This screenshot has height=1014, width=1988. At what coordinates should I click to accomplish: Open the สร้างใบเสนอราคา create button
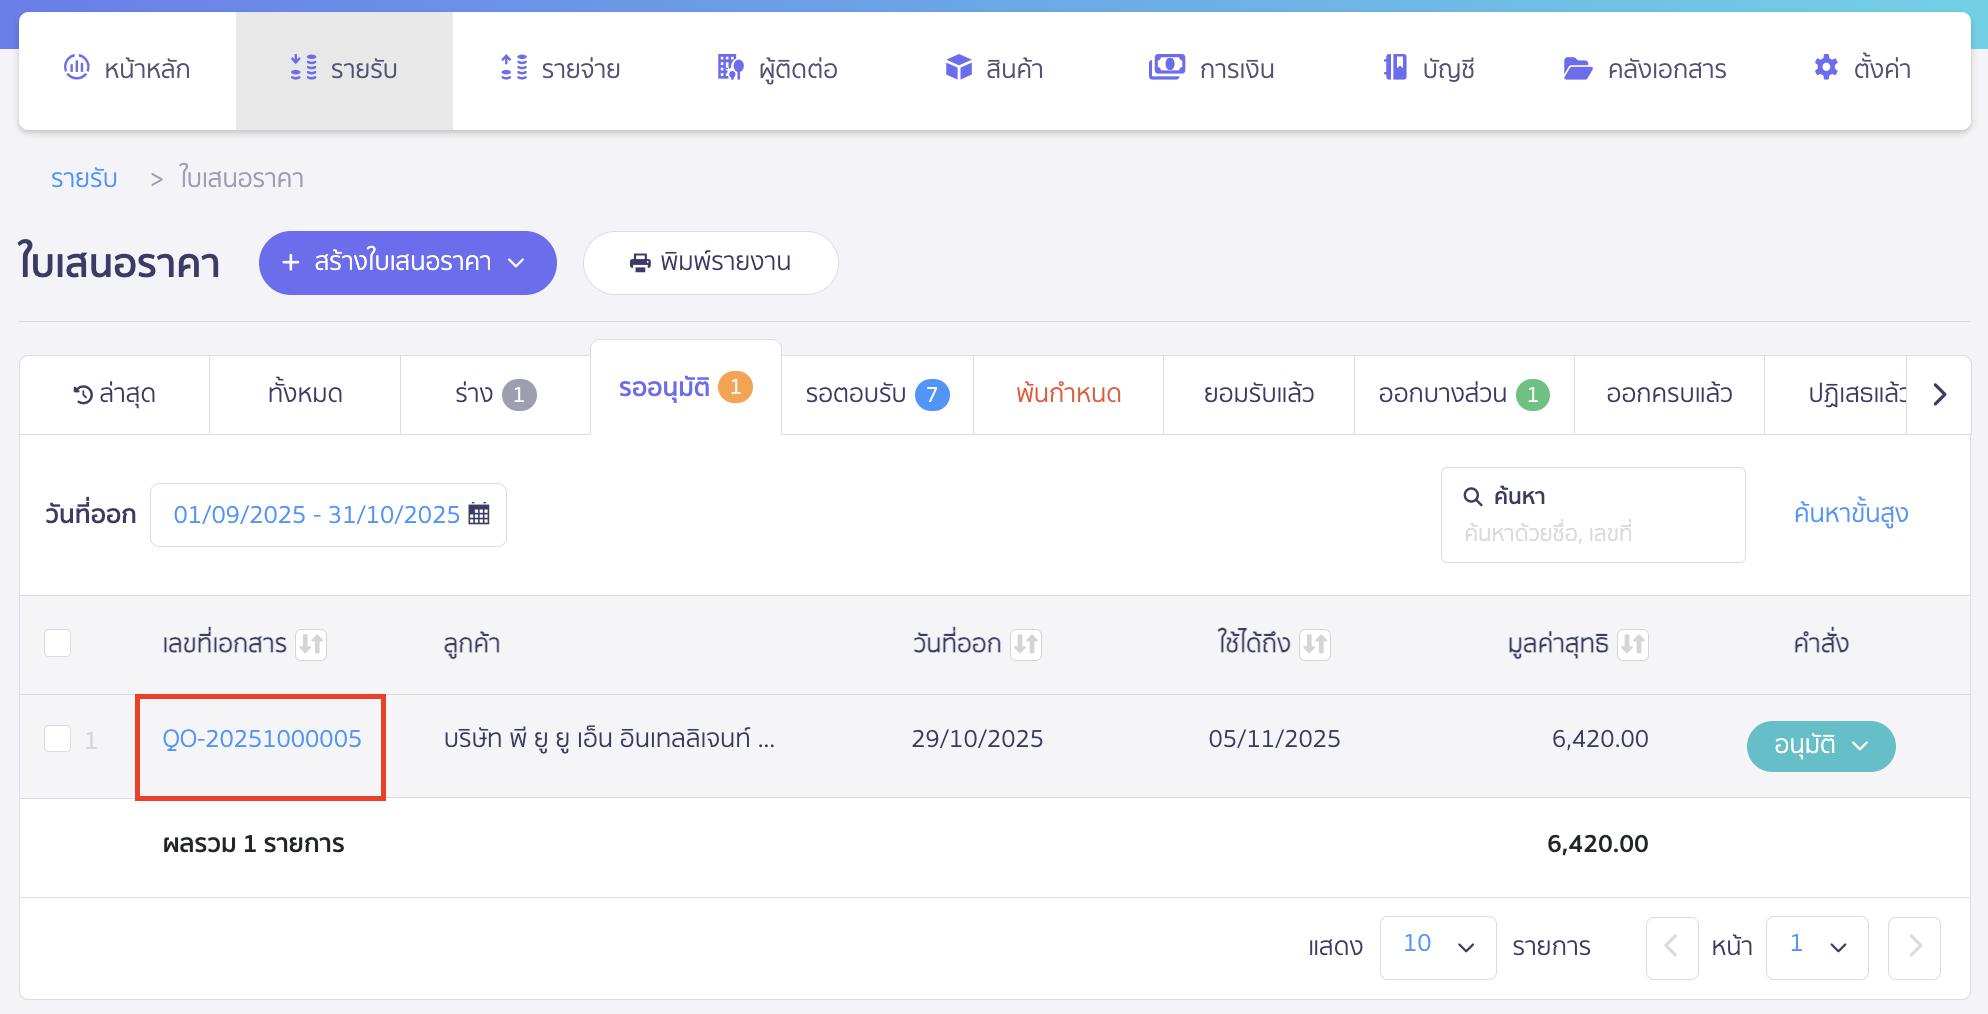pos(407,263)
